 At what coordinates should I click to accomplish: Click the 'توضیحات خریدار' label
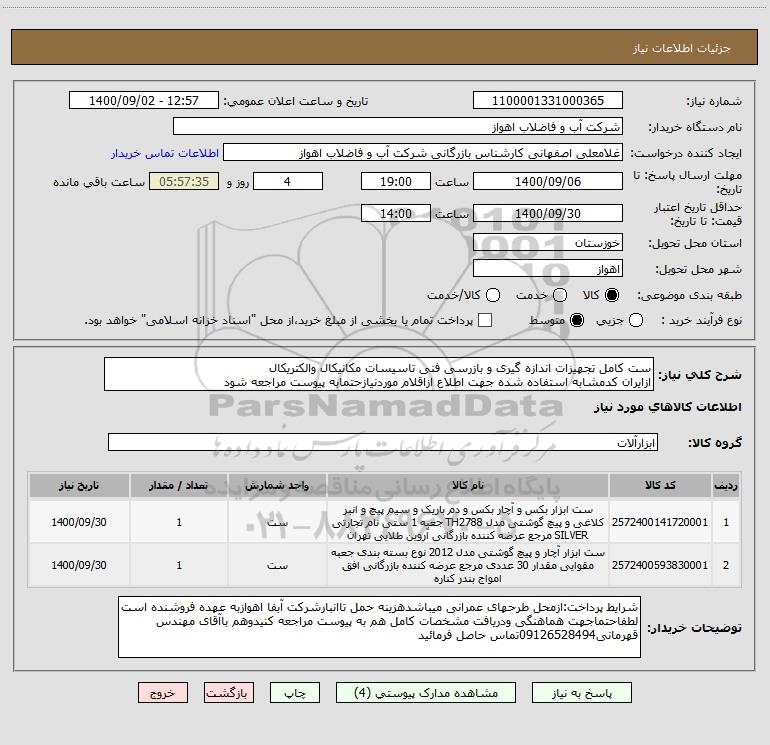tap(694, 628)
